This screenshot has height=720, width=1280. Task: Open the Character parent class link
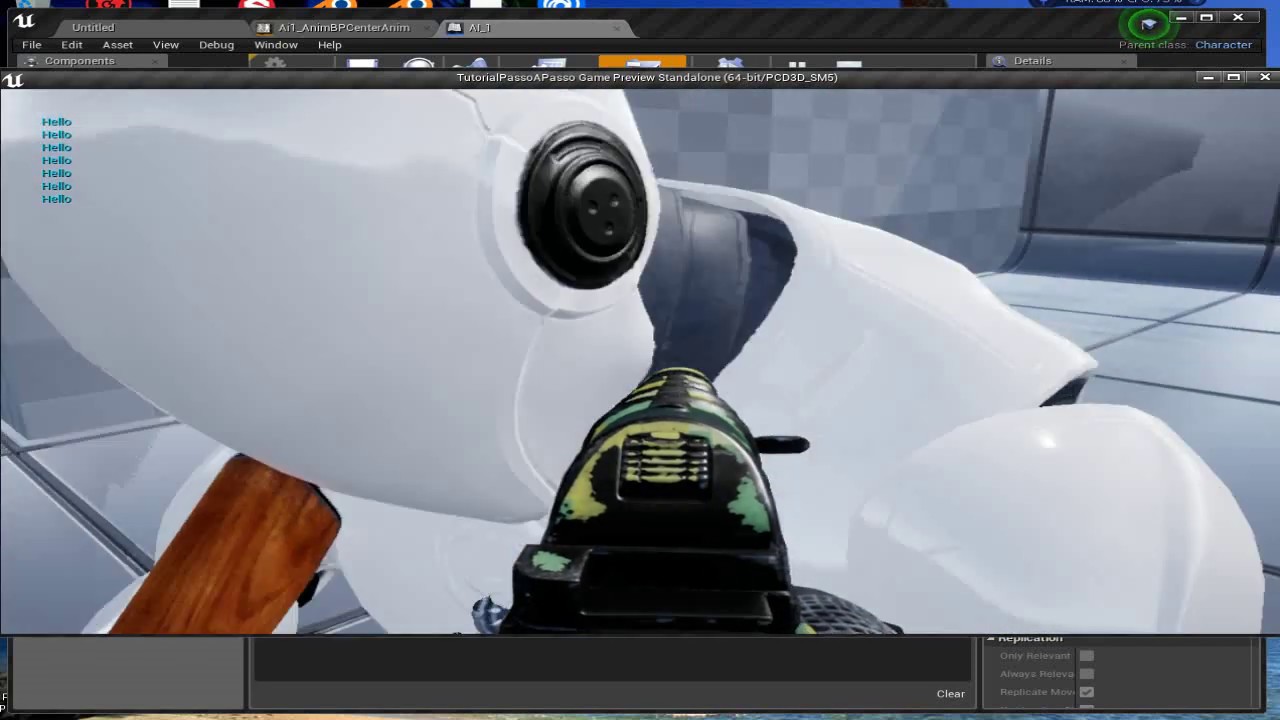point(1223,45)
